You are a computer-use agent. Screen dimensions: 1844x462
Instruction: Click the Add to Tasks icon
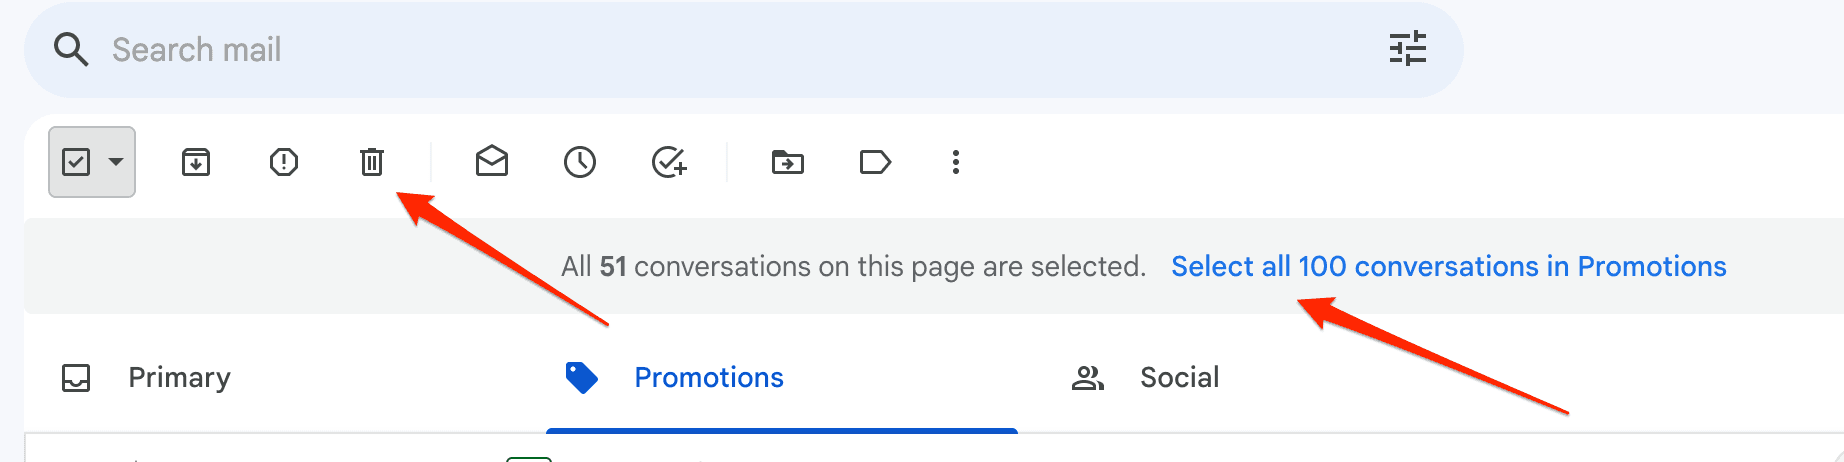669,162
